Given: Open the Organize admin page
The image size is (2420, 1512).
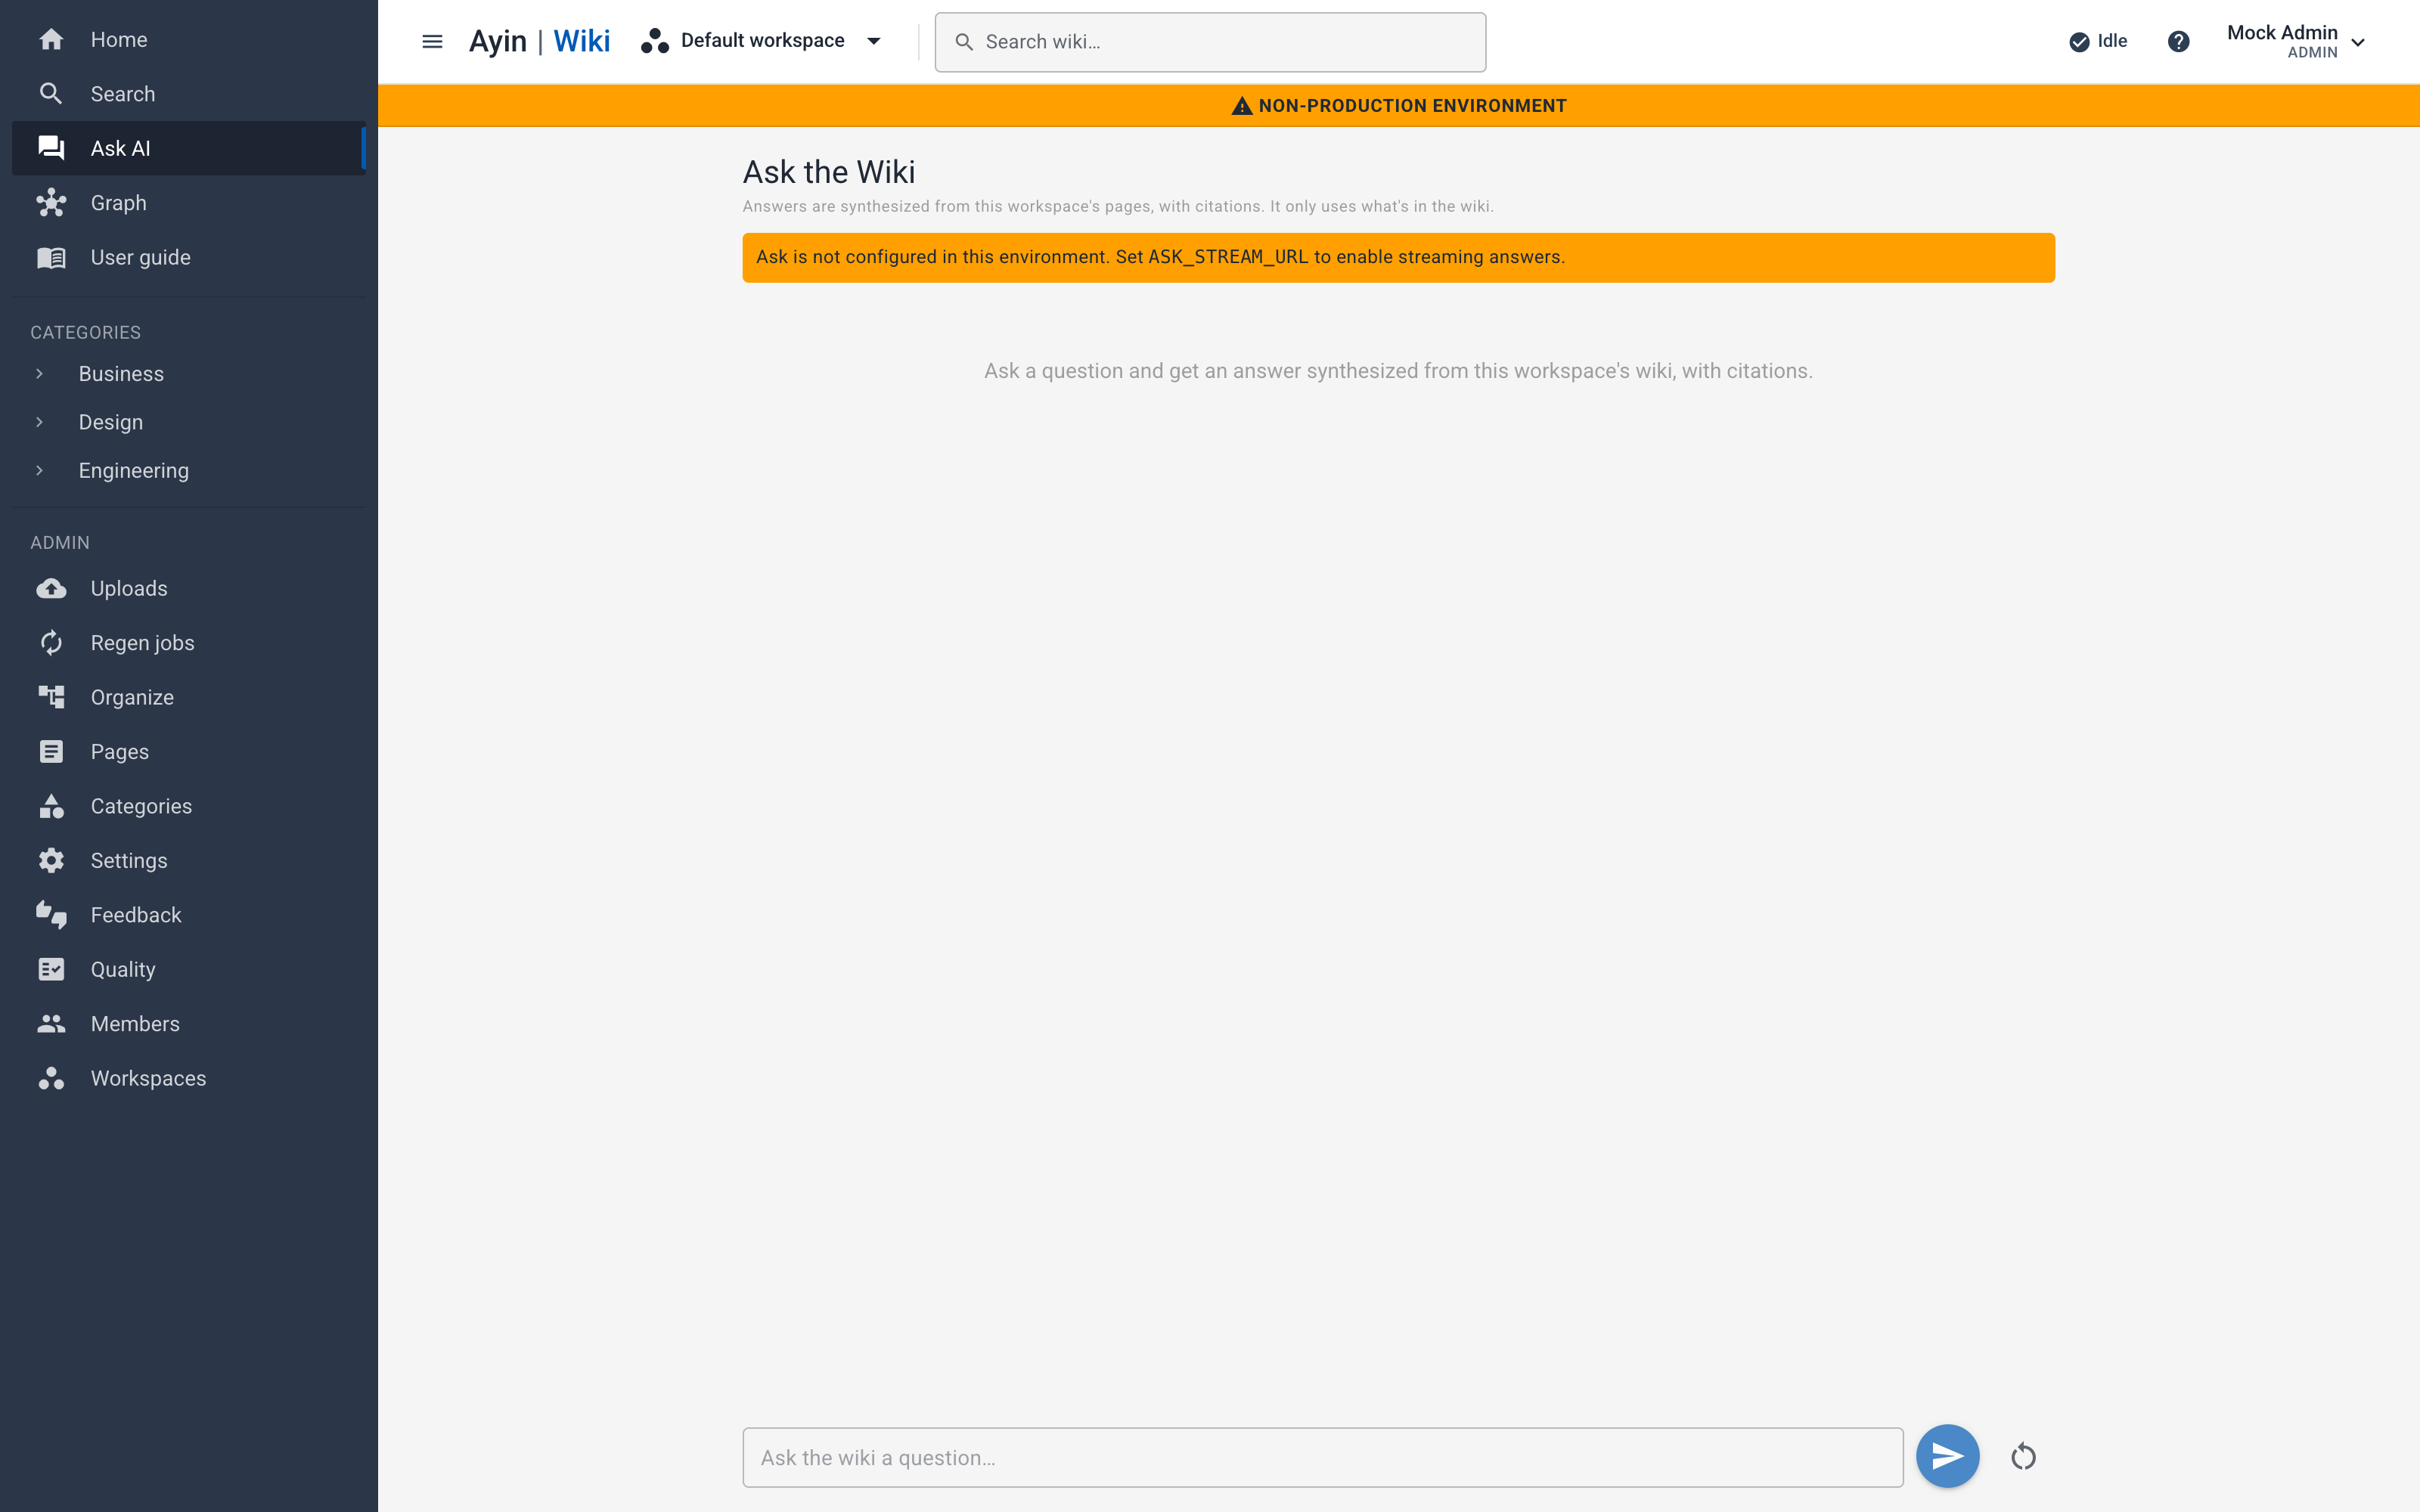Looking at the screenshot, I should tap(189, 697).
